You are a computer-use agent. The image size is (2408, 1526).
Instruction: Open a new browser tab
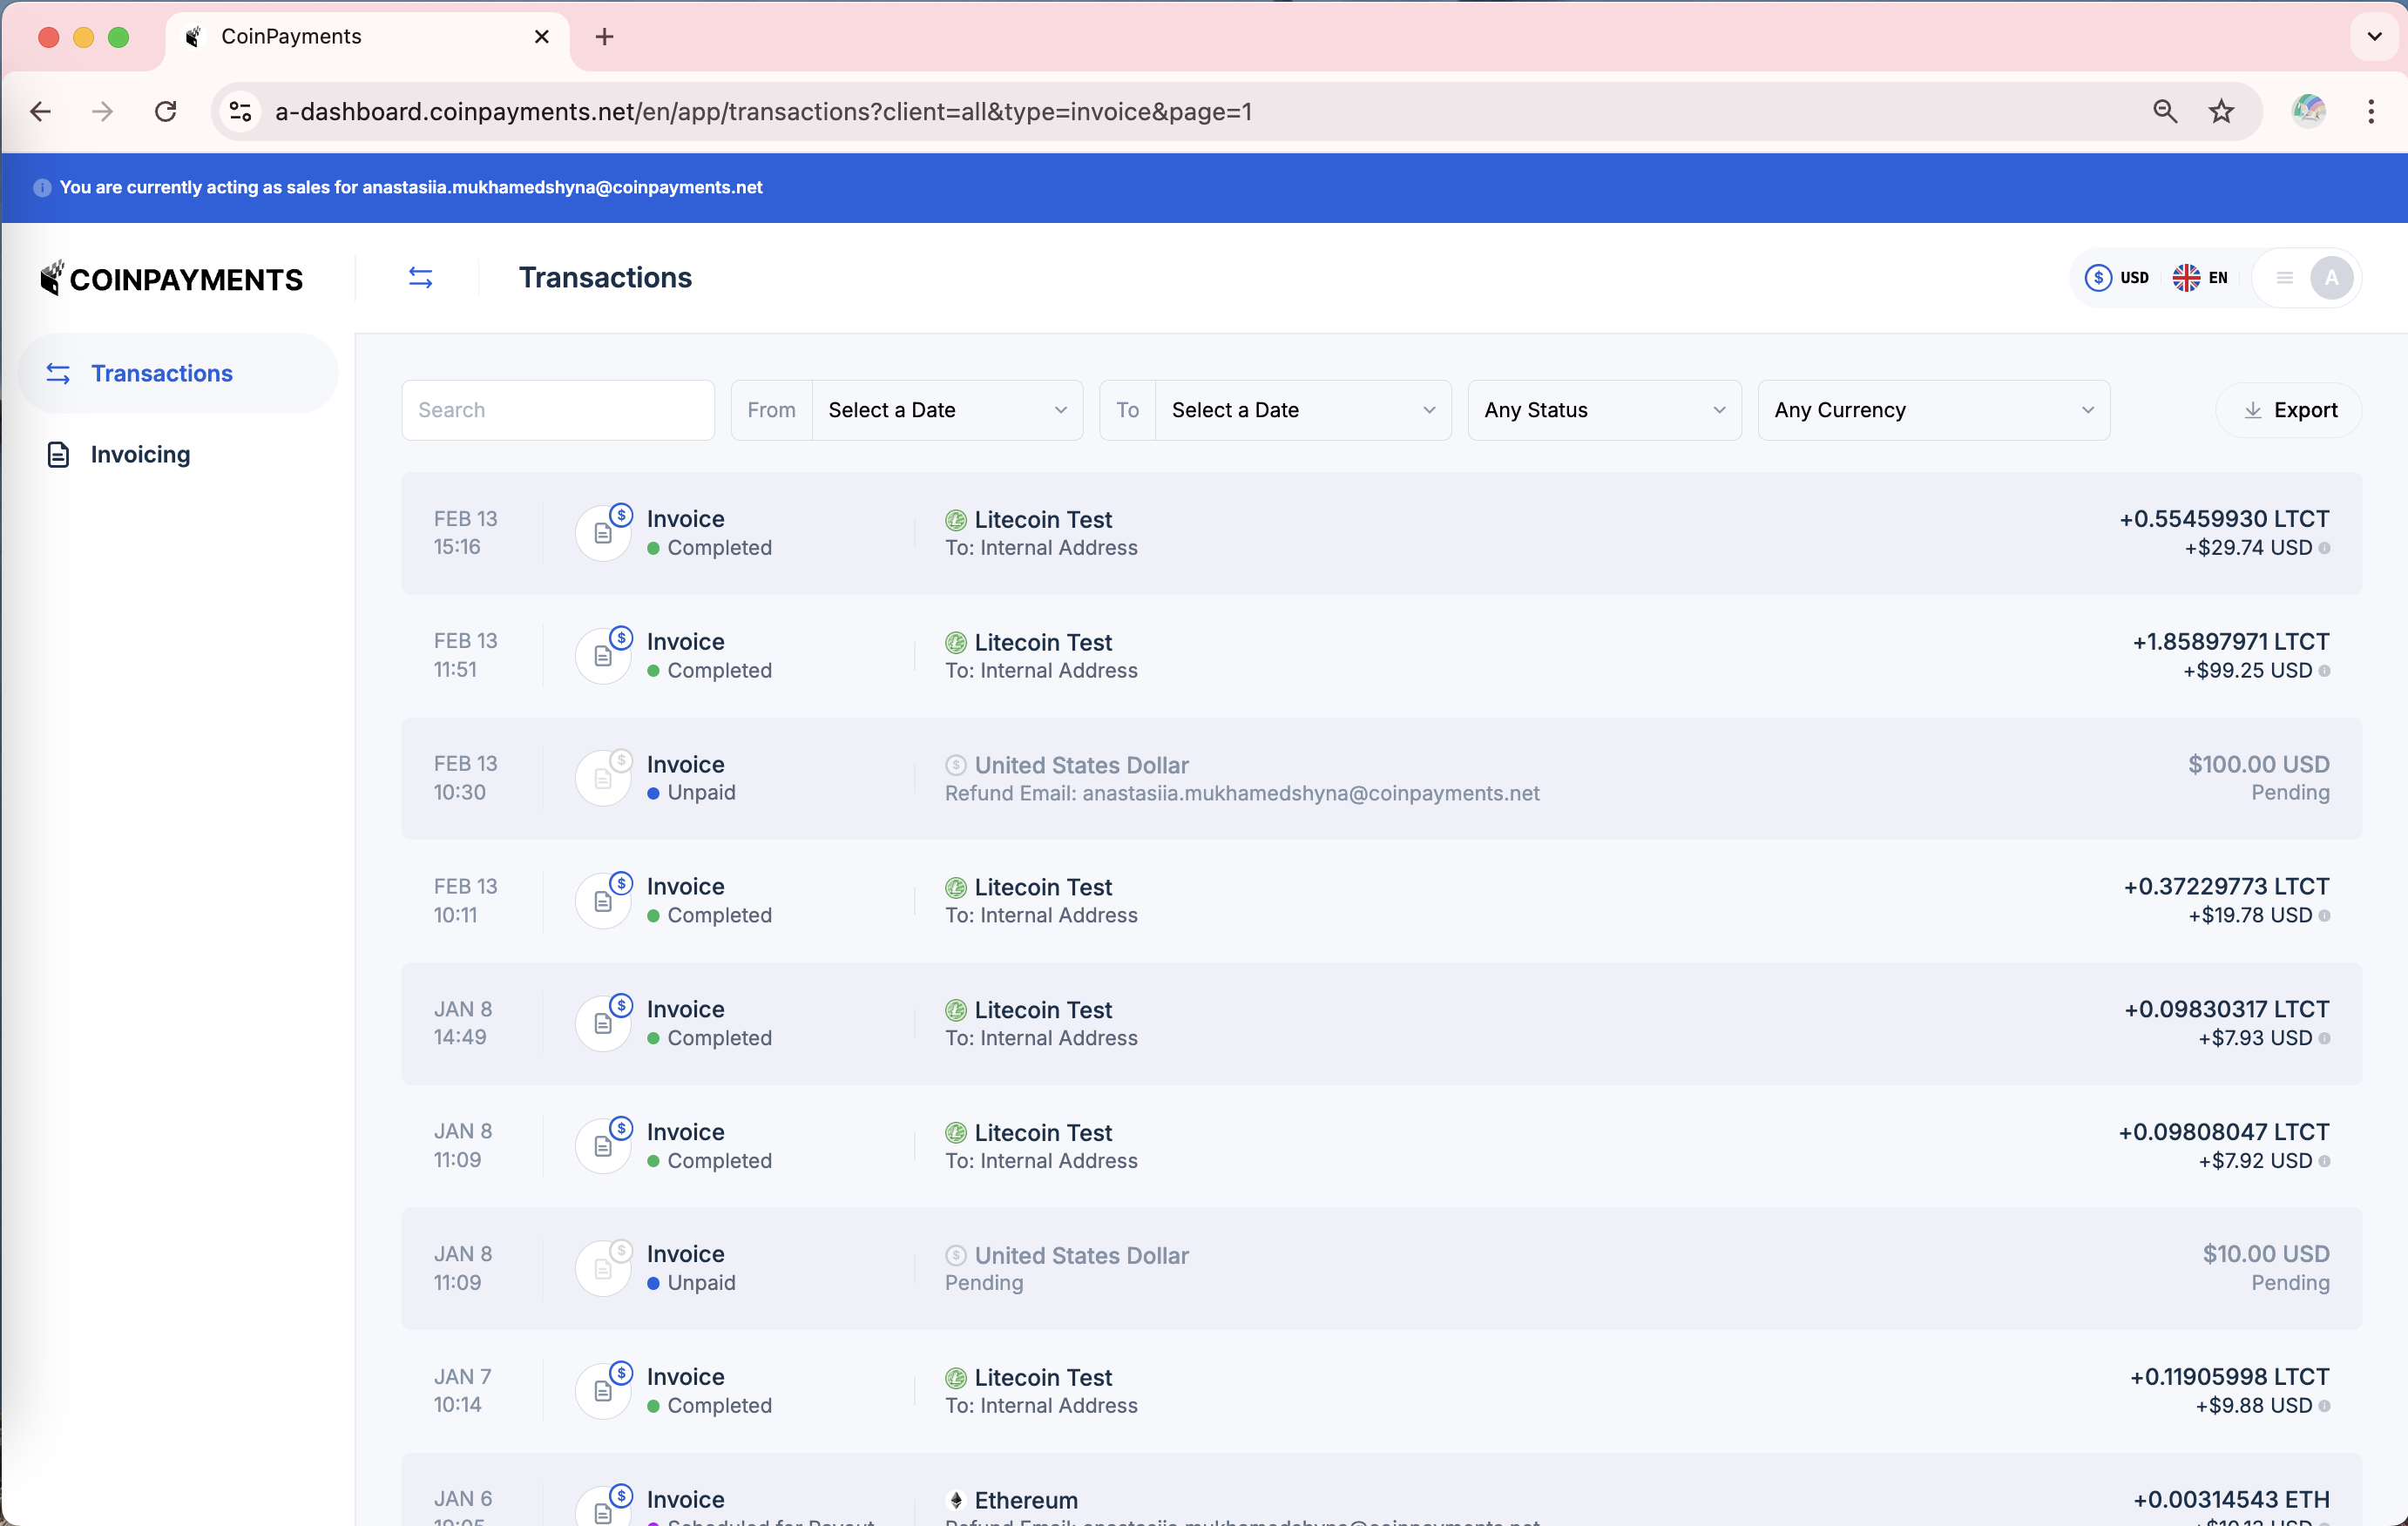click(x=604, y=37)
